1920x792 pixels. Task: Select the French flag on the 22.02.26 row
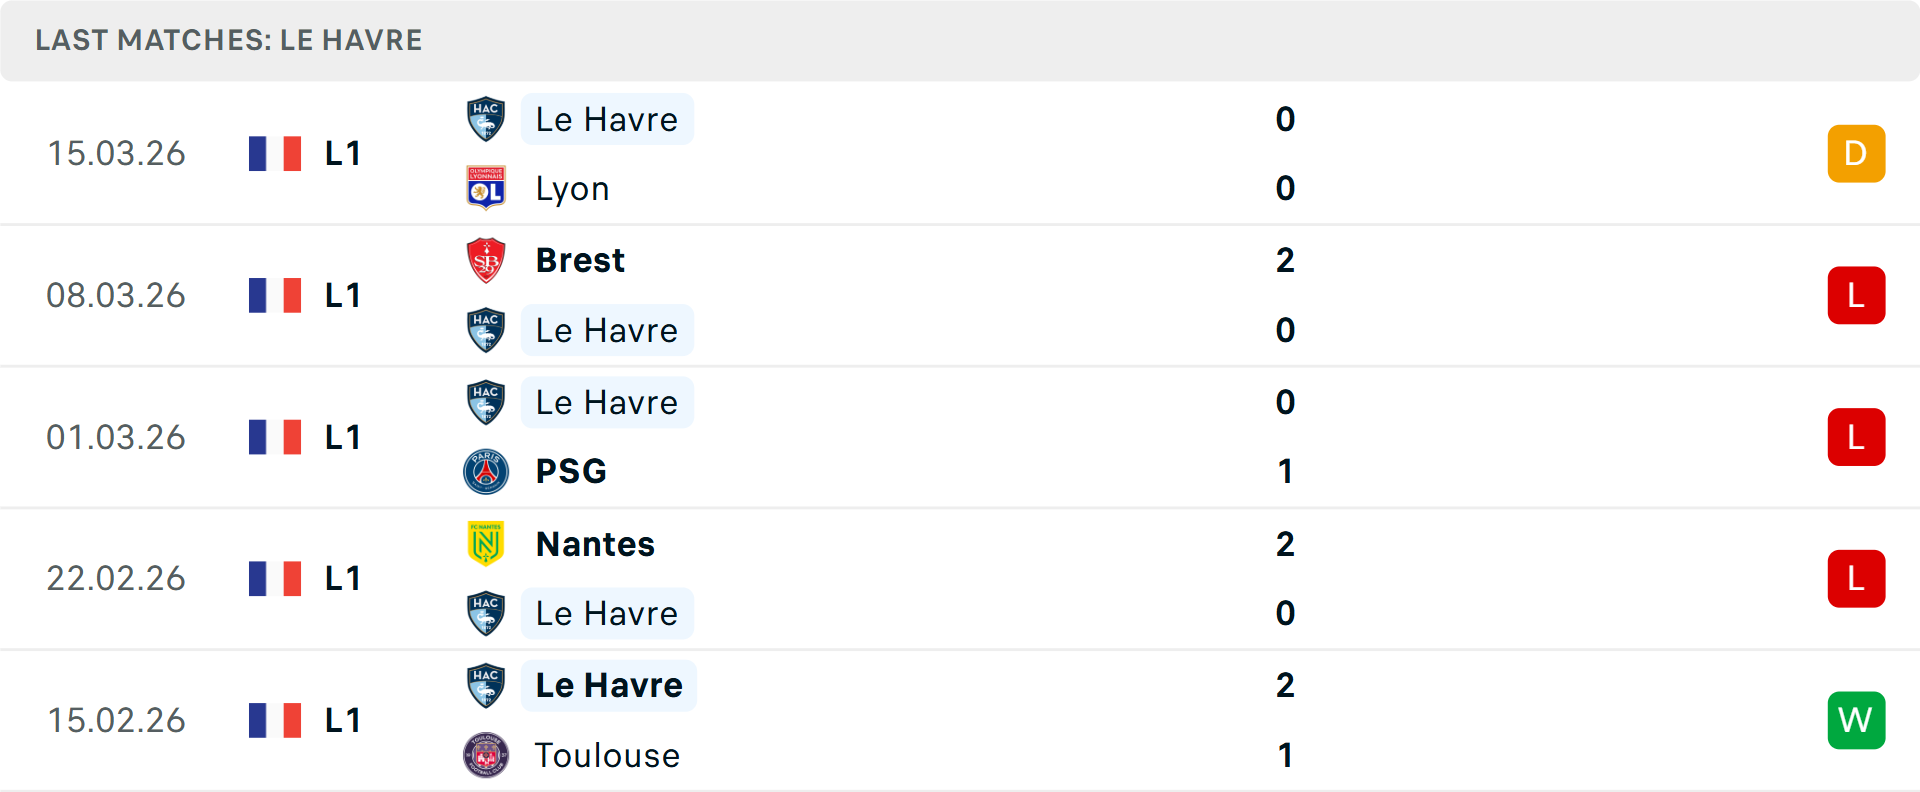coord(275,578)
